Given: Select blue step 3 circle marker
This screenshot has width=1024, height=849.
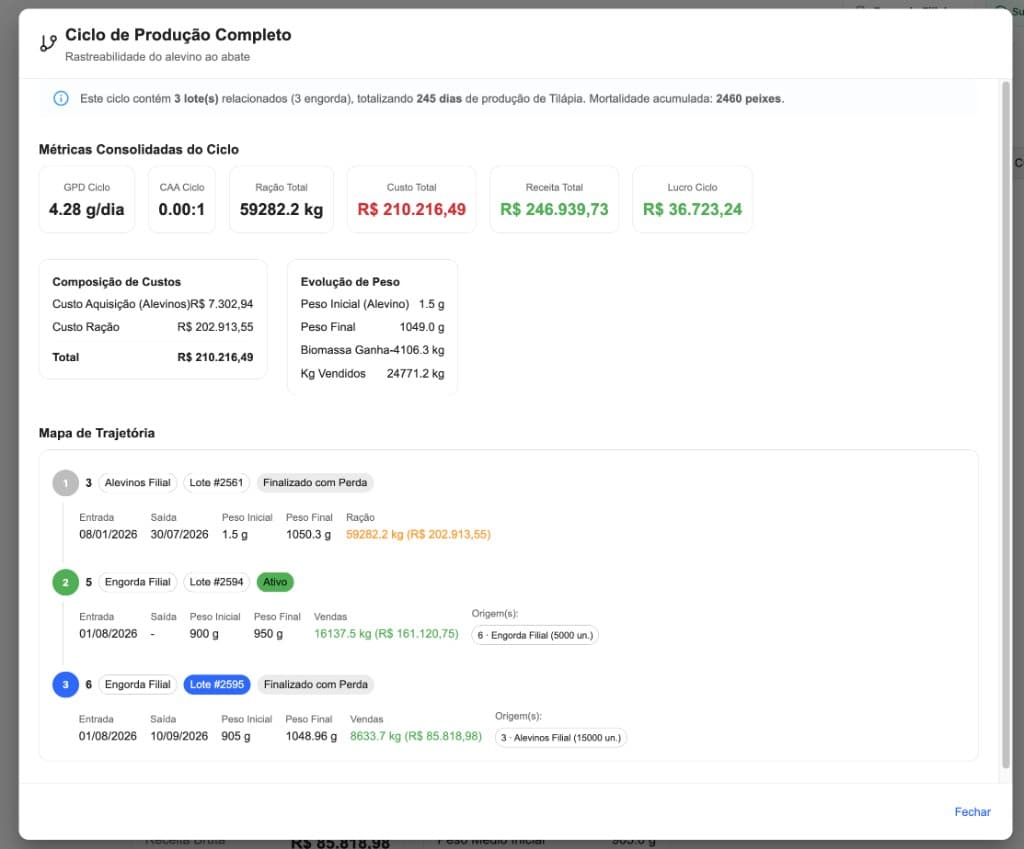Looking at the screenshot, I should (65, 684).
